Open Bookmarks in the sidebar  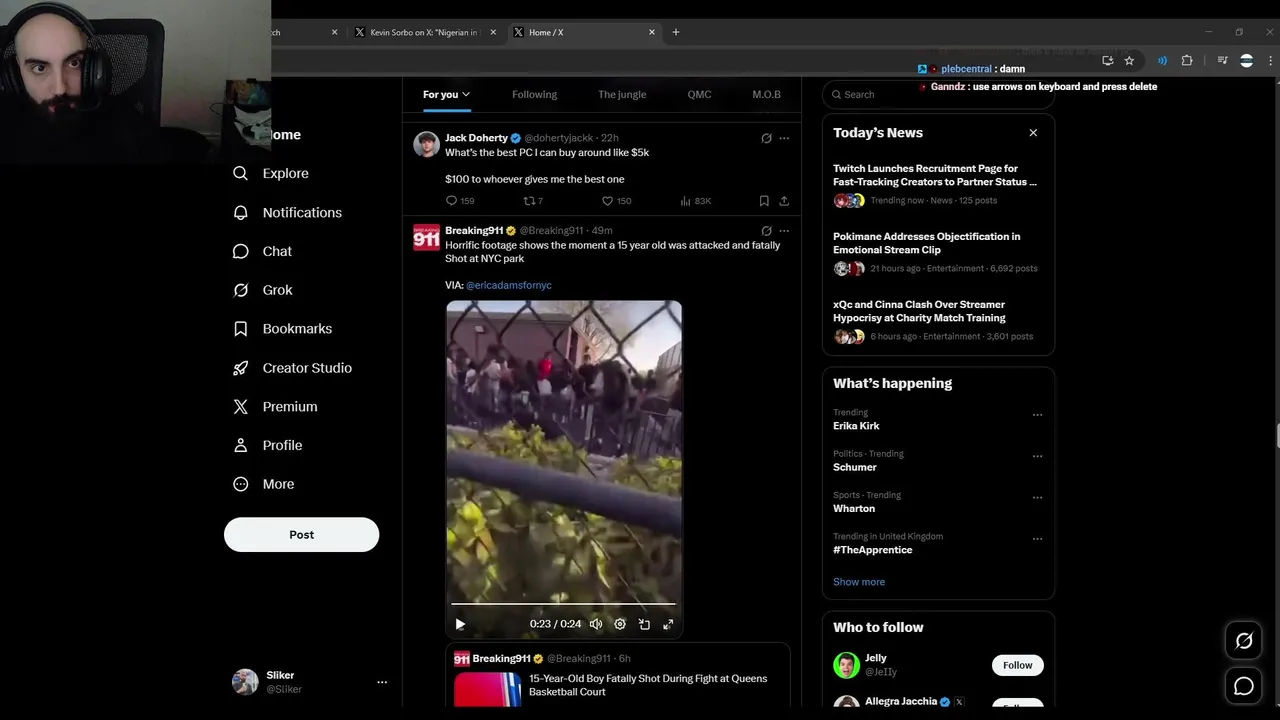[x=281, y=328]
